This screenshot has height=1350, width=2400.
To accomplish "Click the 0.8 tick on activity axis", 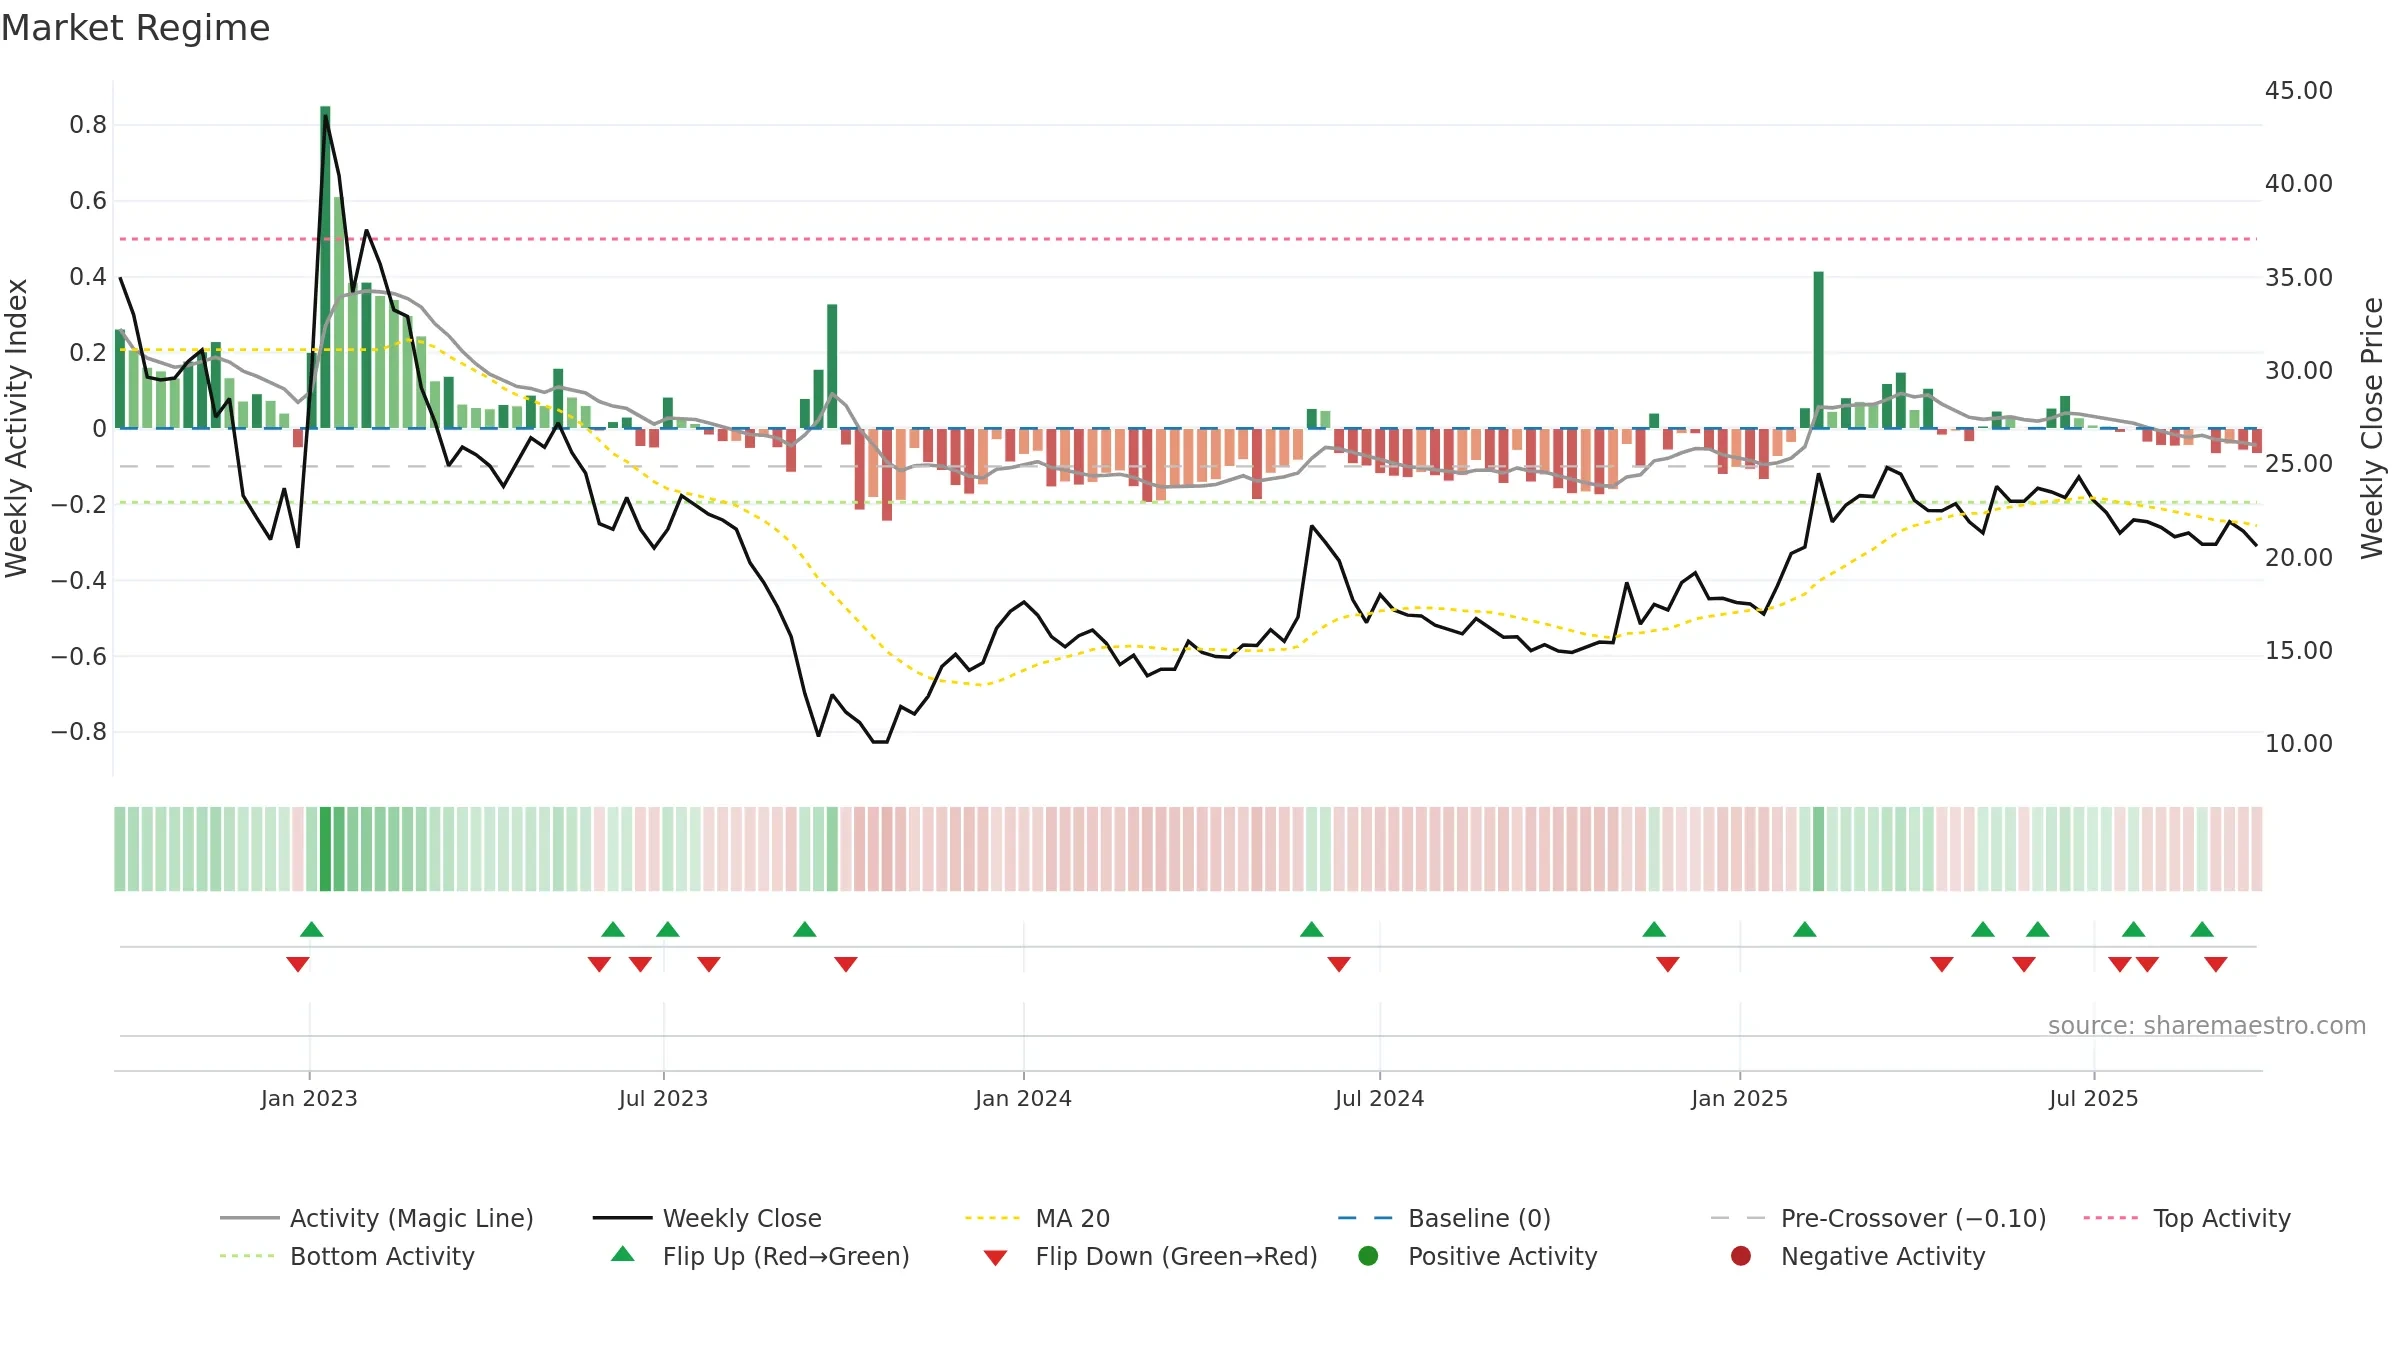I will [88, 125].
